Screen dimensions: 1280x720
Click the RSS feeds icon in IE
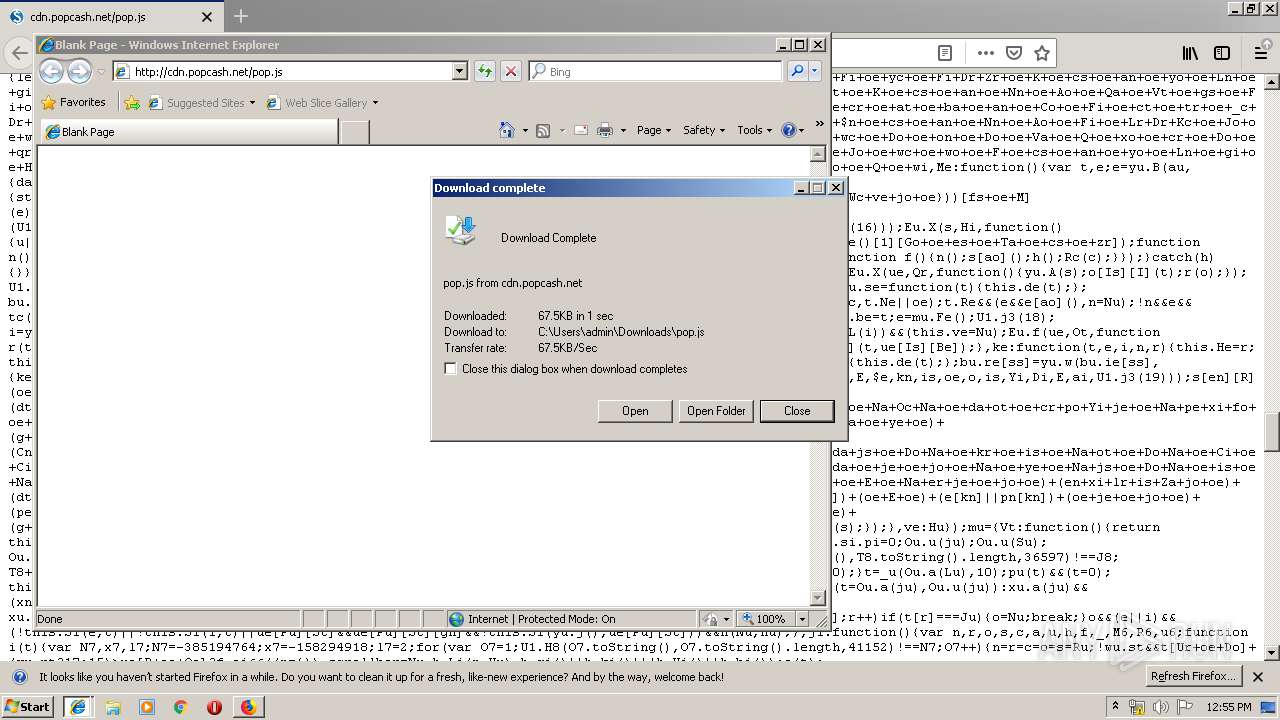543,130
